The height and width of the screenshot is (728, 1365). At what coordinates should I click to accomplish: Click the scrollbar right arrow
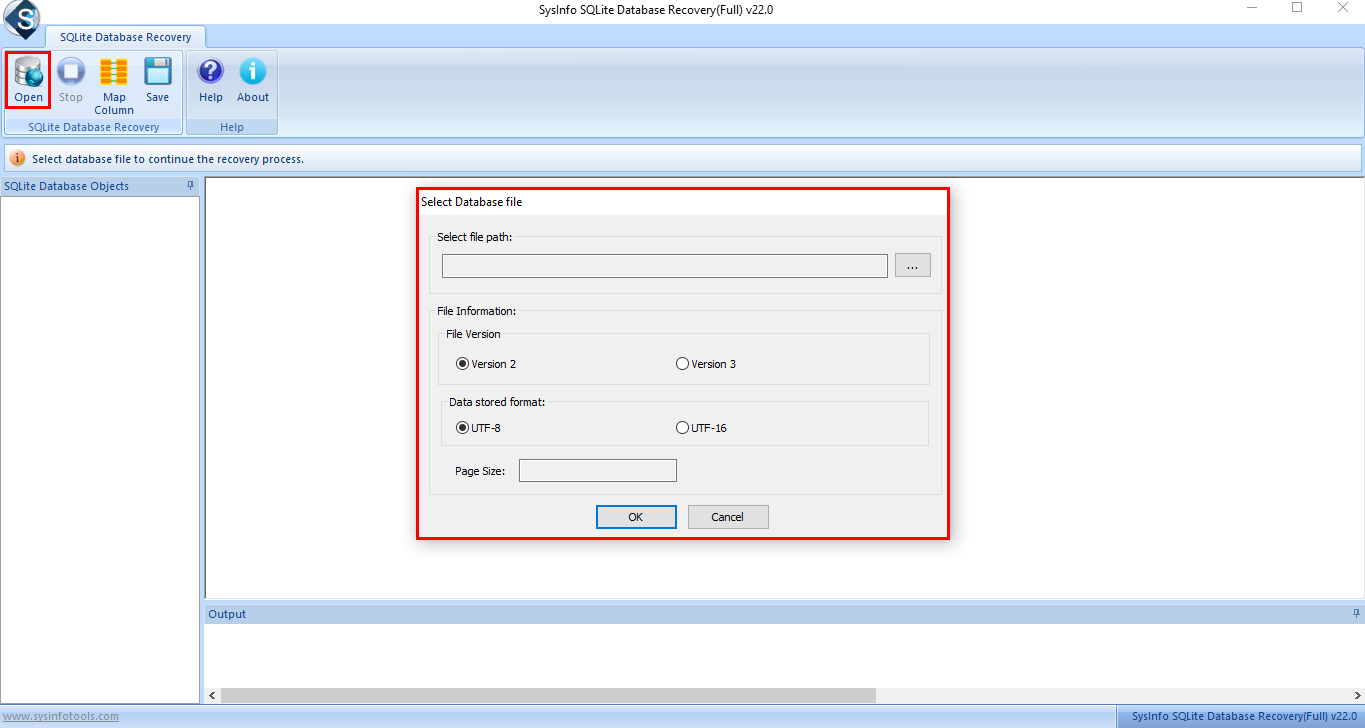point(1356,695)
